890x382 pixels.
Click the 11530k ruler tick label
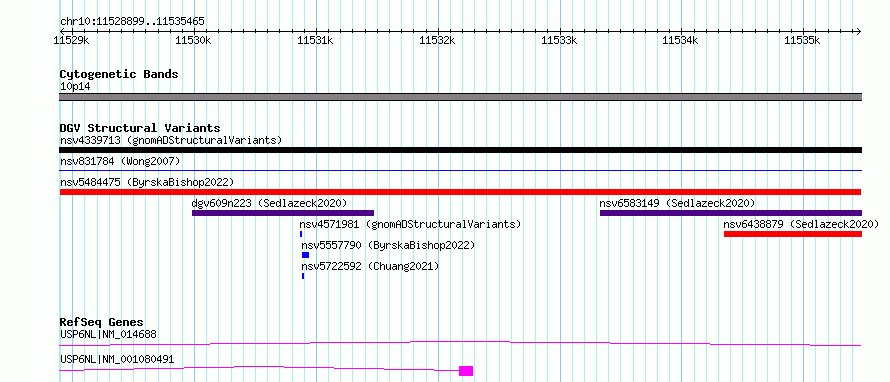click(194, 40)
